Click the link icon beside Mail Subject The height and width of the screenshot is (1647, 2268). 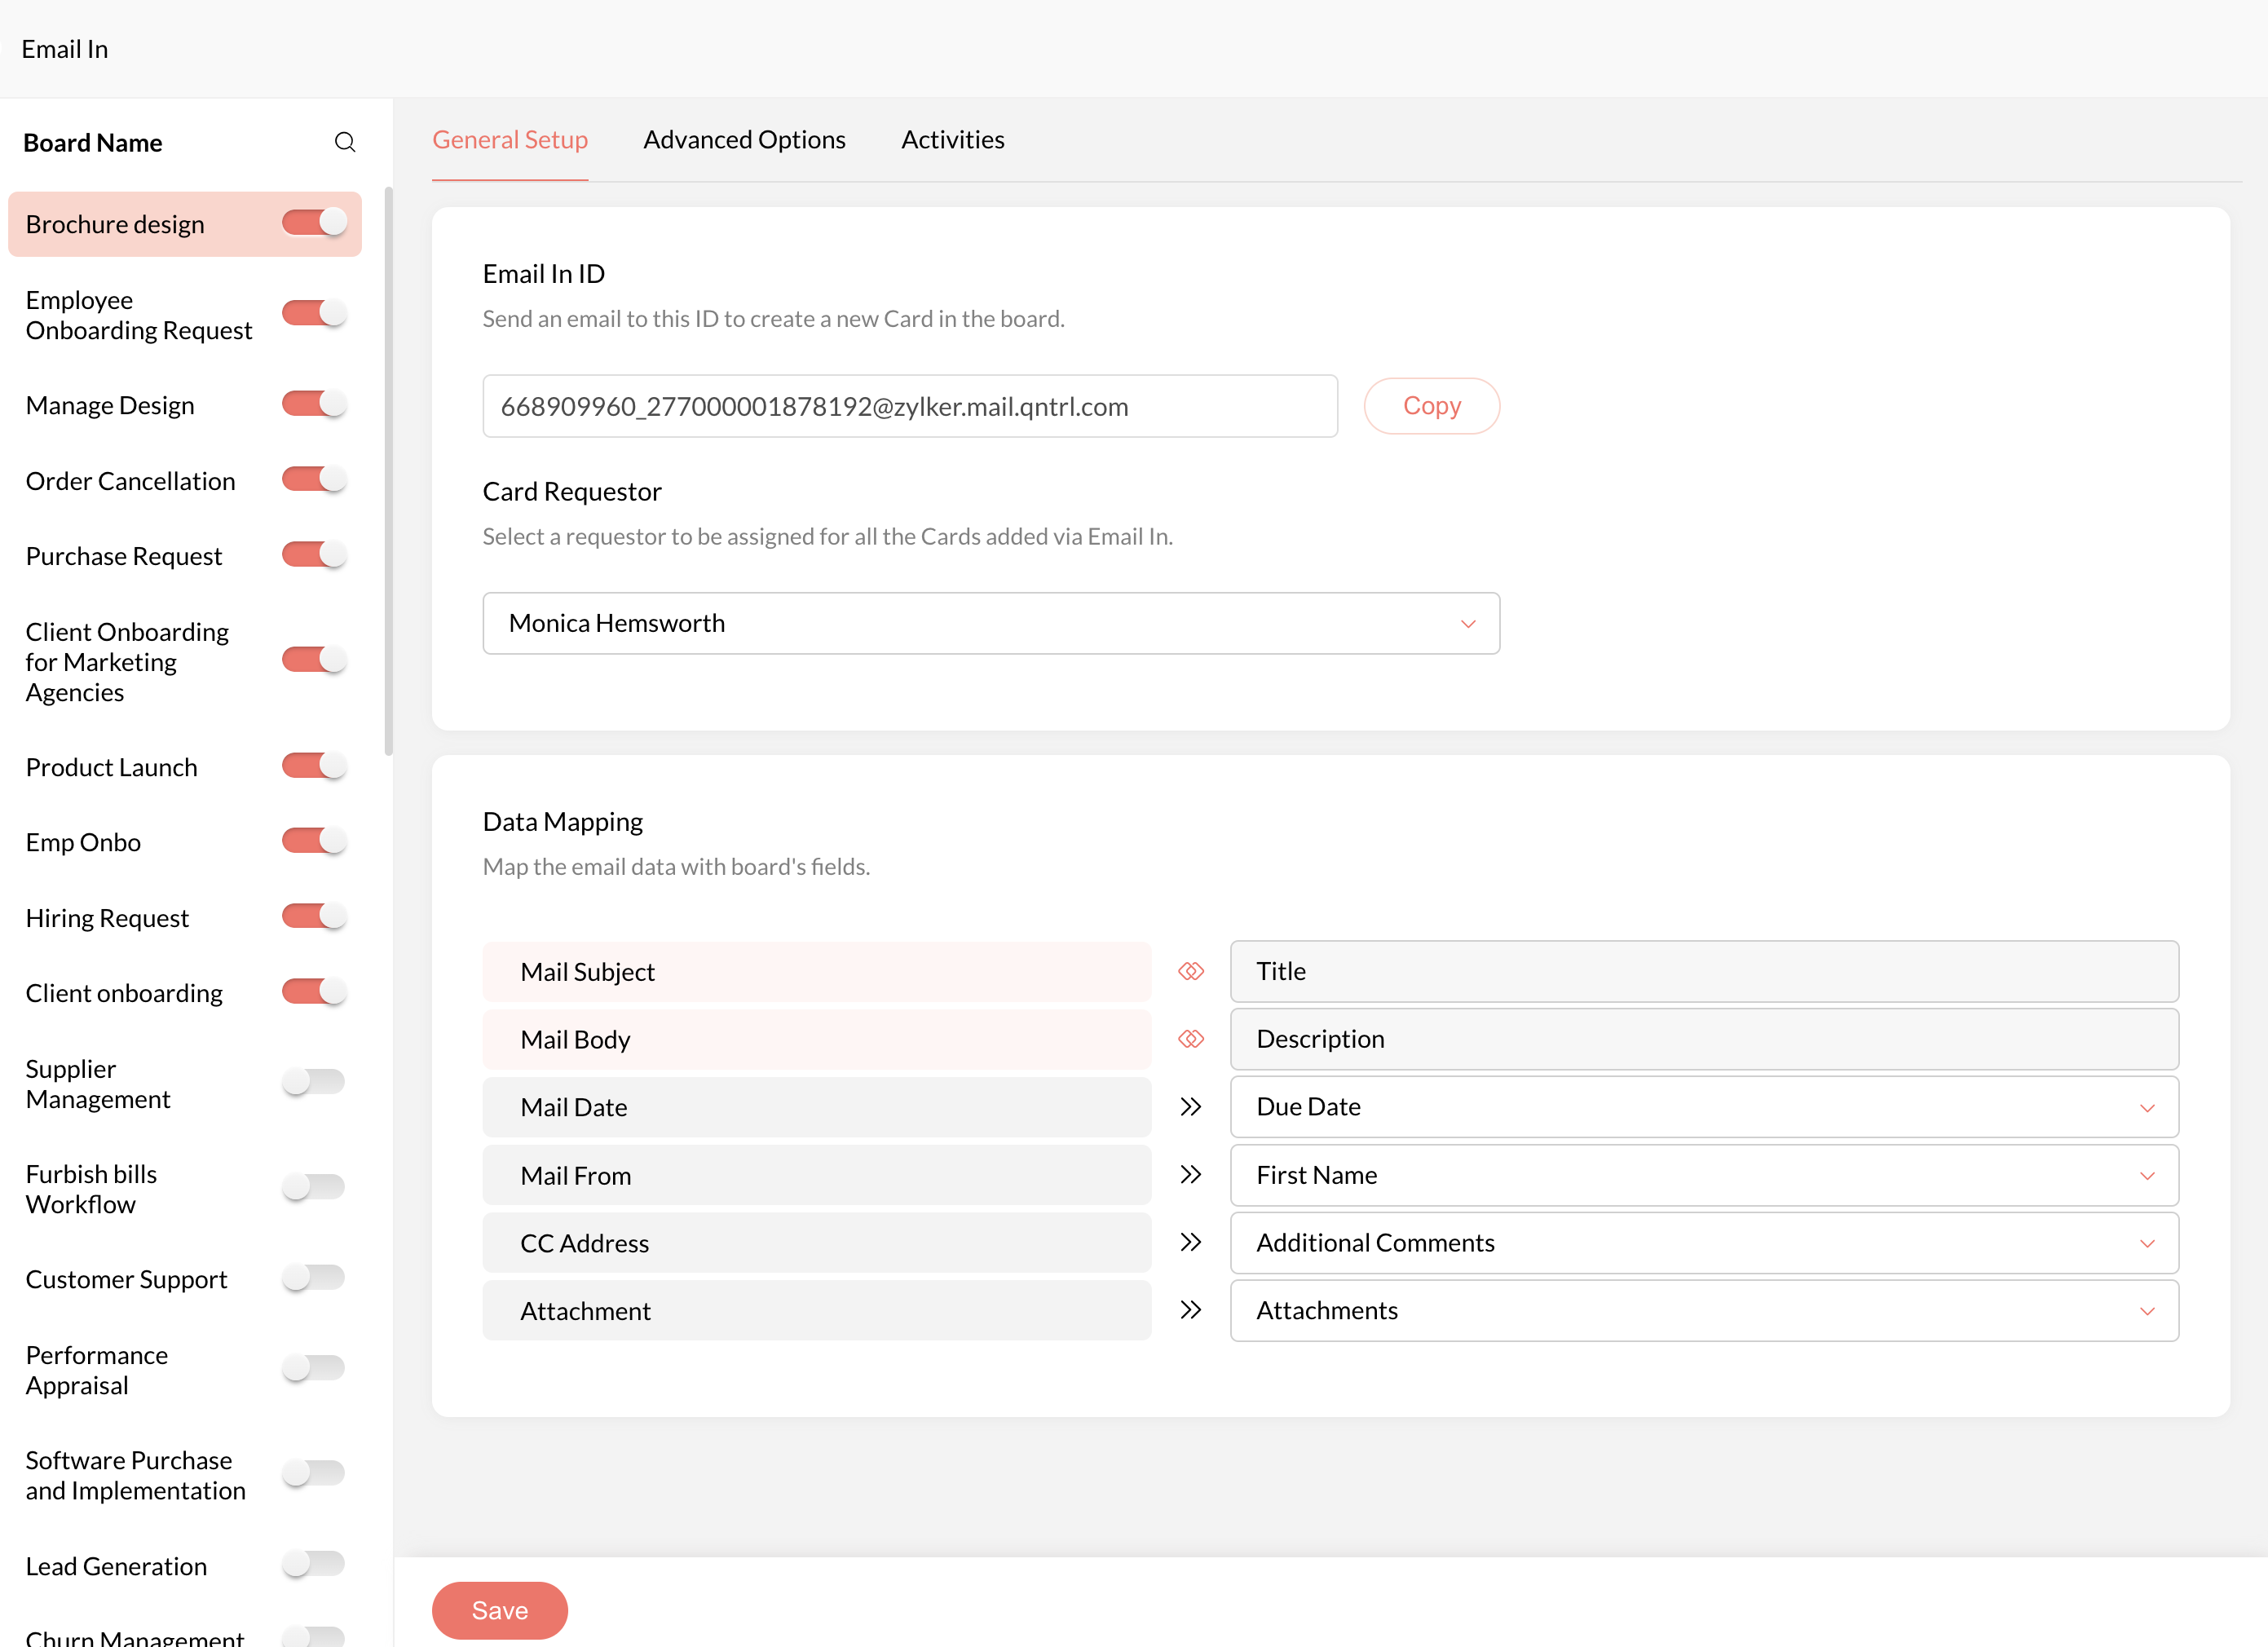[1190, 971]
